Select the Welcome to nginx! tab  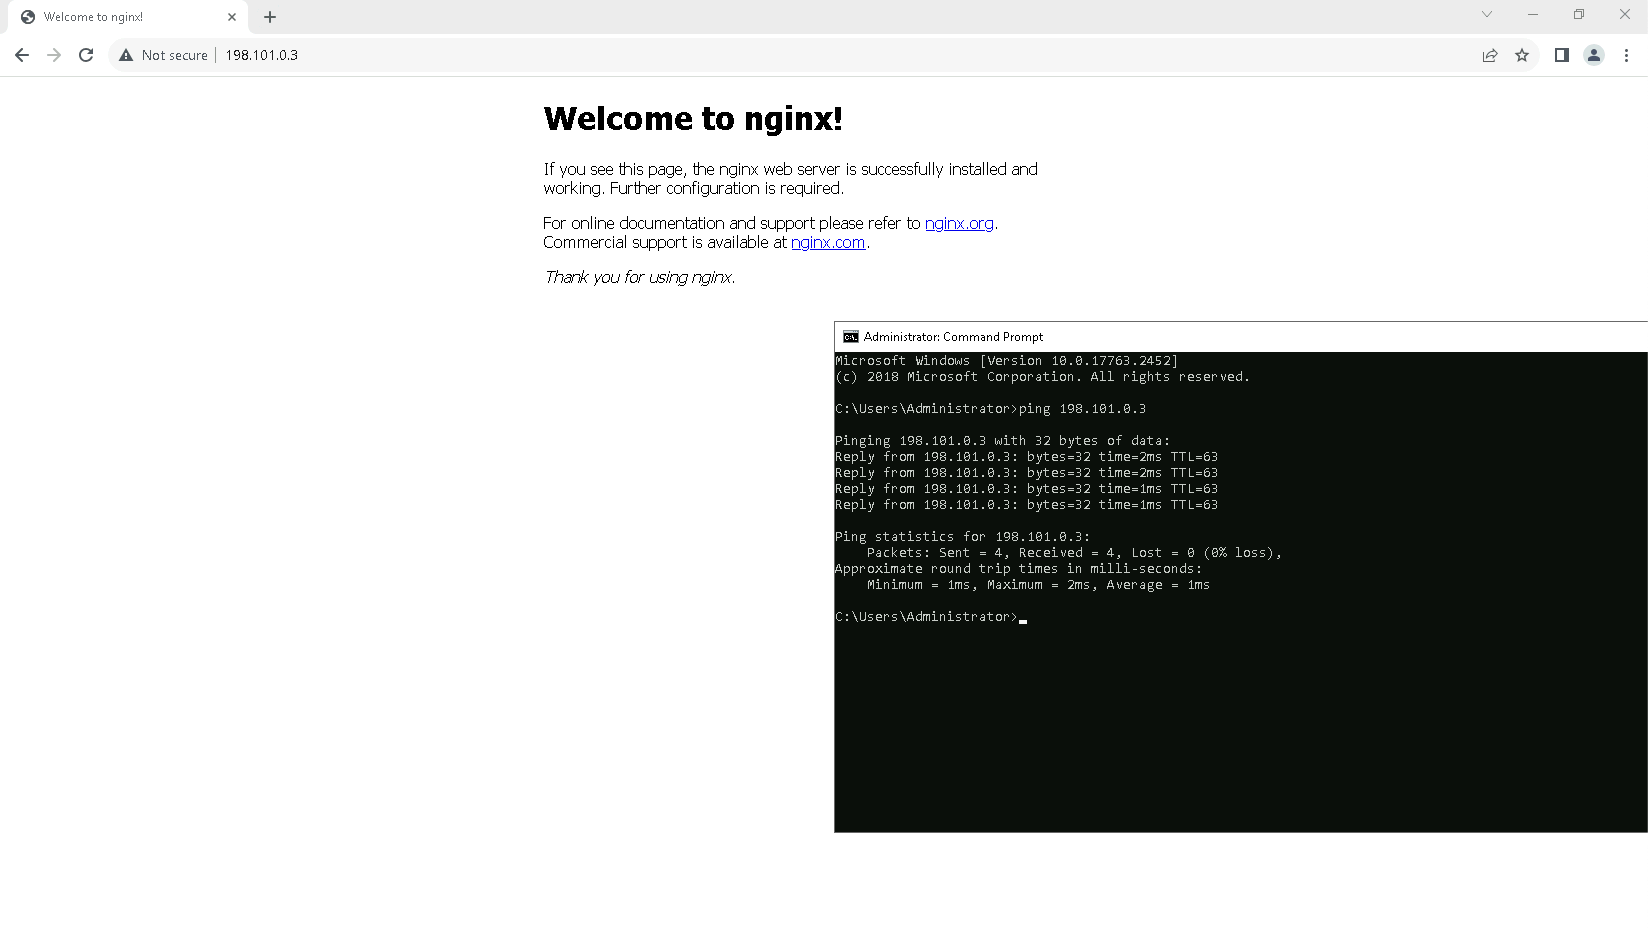(x=110, y=17)
